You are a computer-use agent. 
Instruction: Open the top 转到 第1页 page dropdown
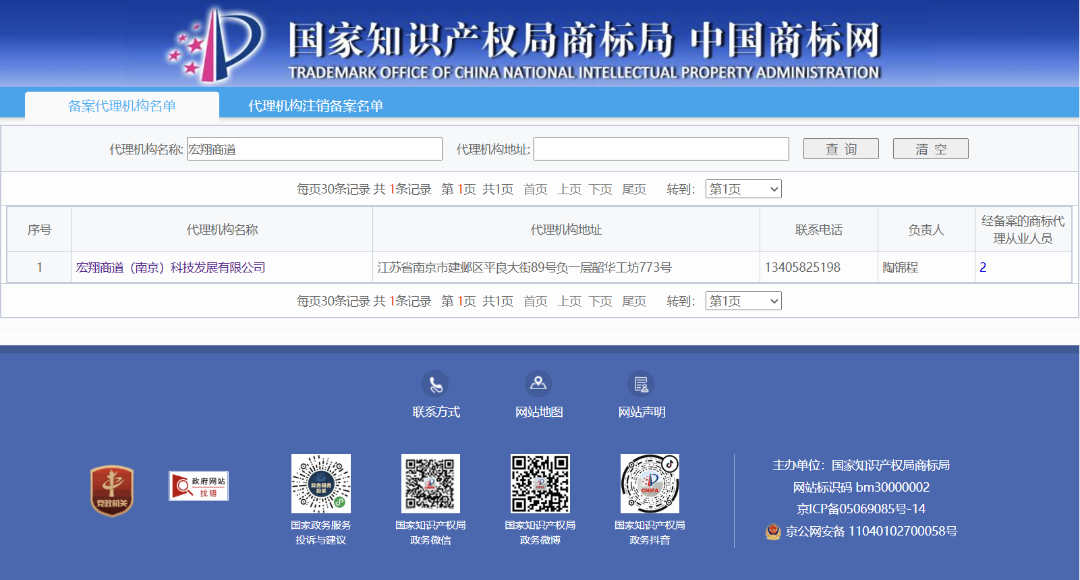point(743,189)
